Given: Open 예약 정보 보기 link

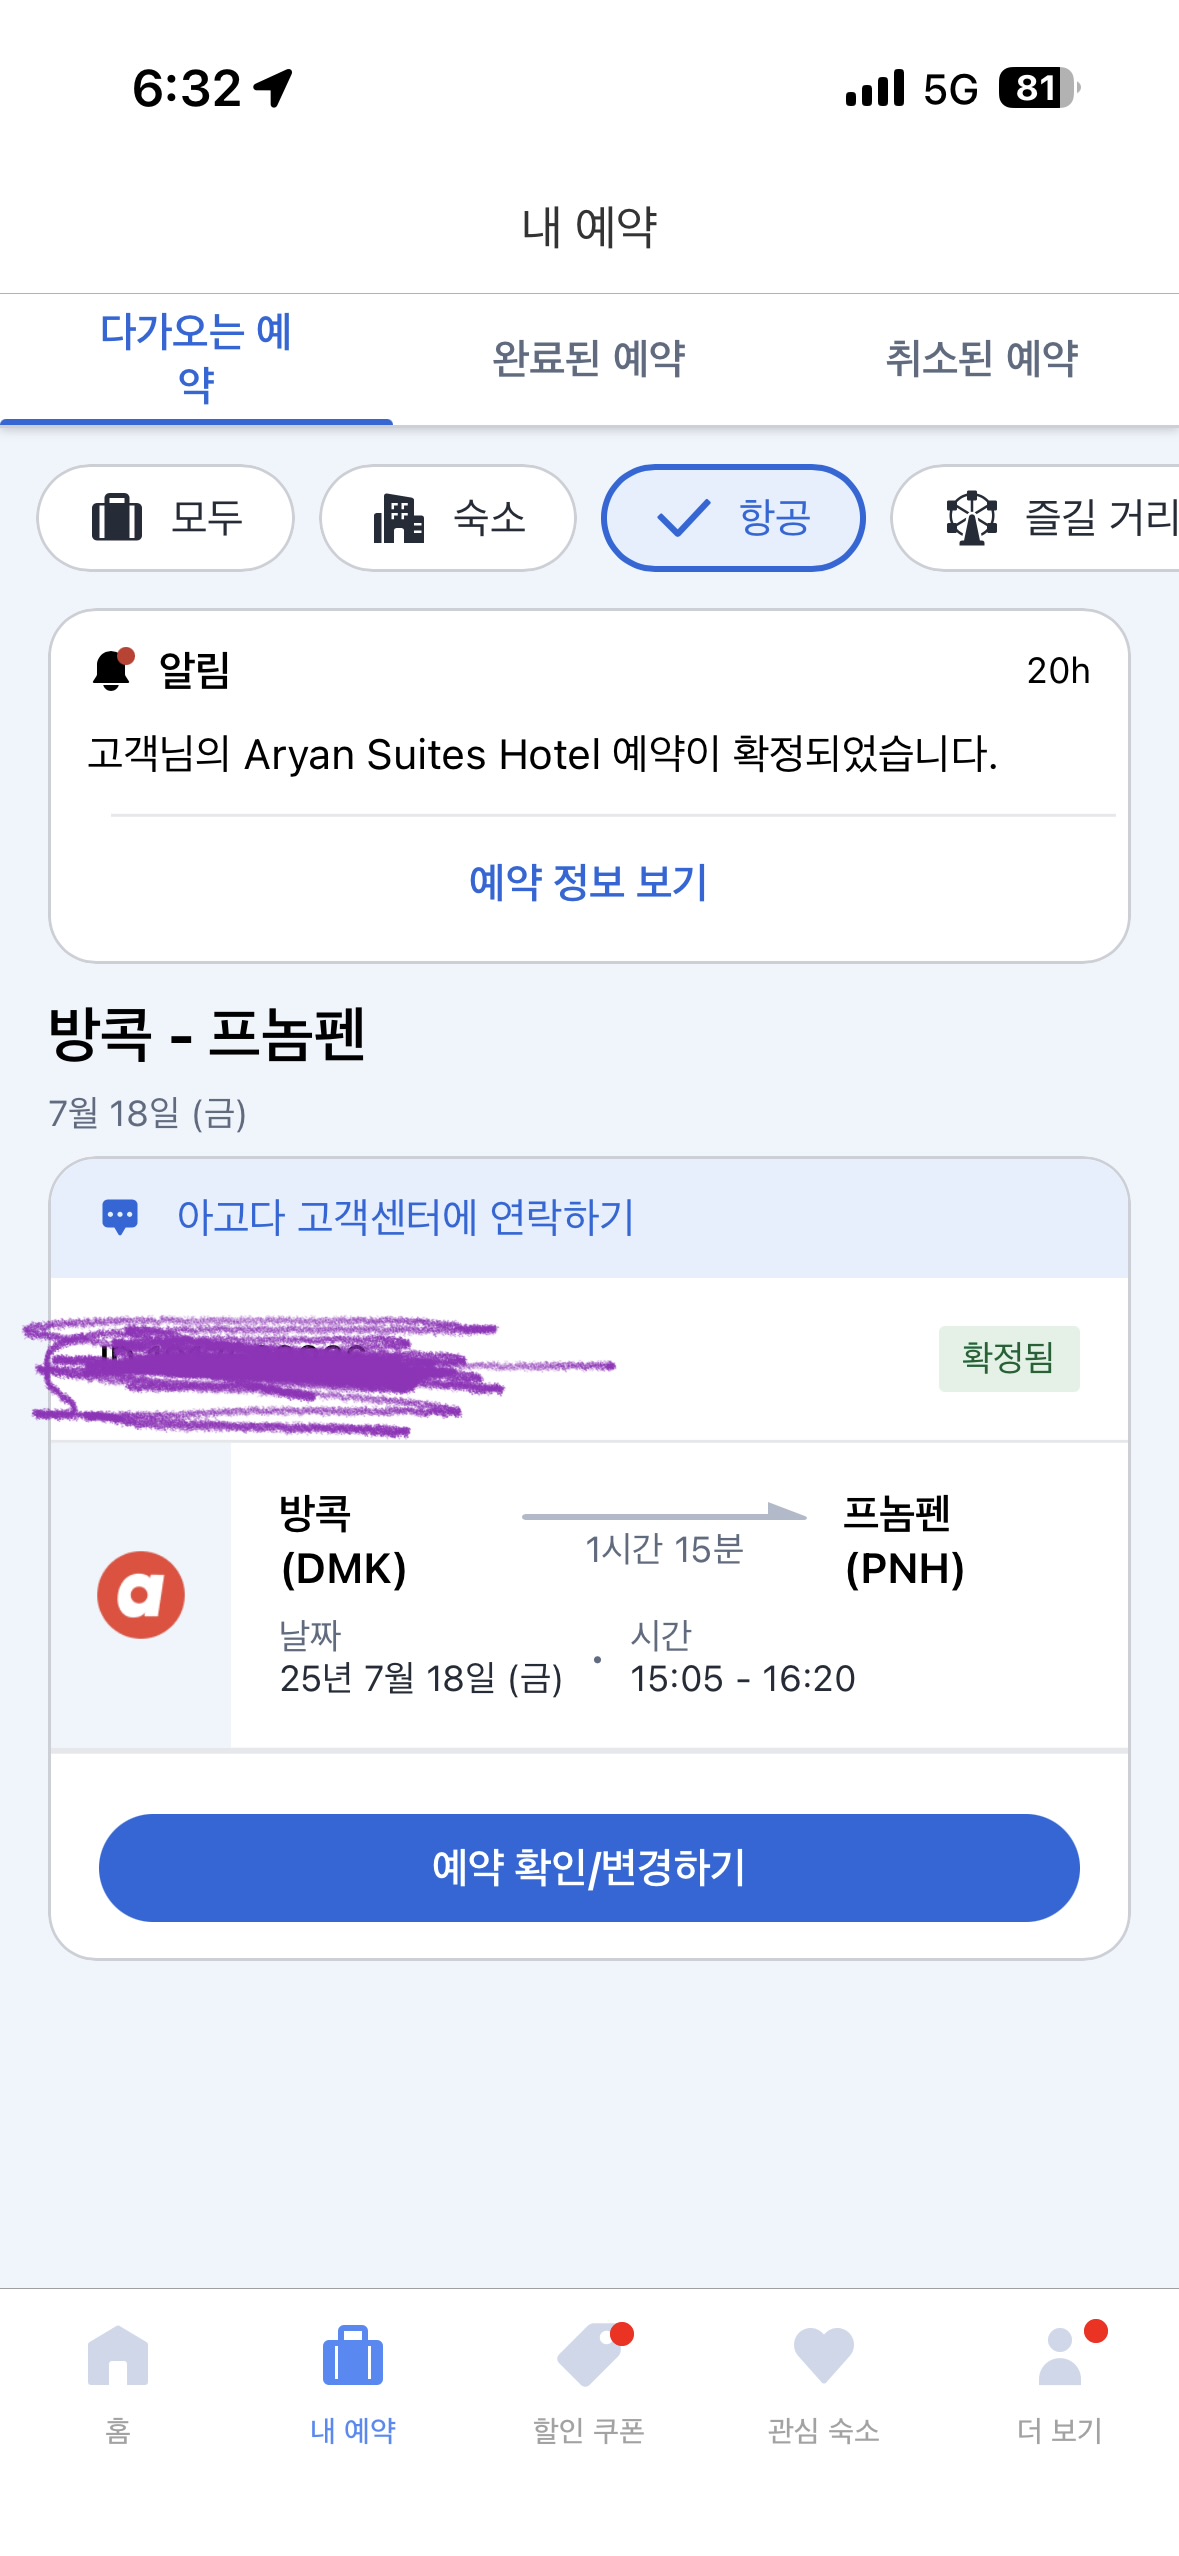Looking at the screenshot, I should click(589, 882).
